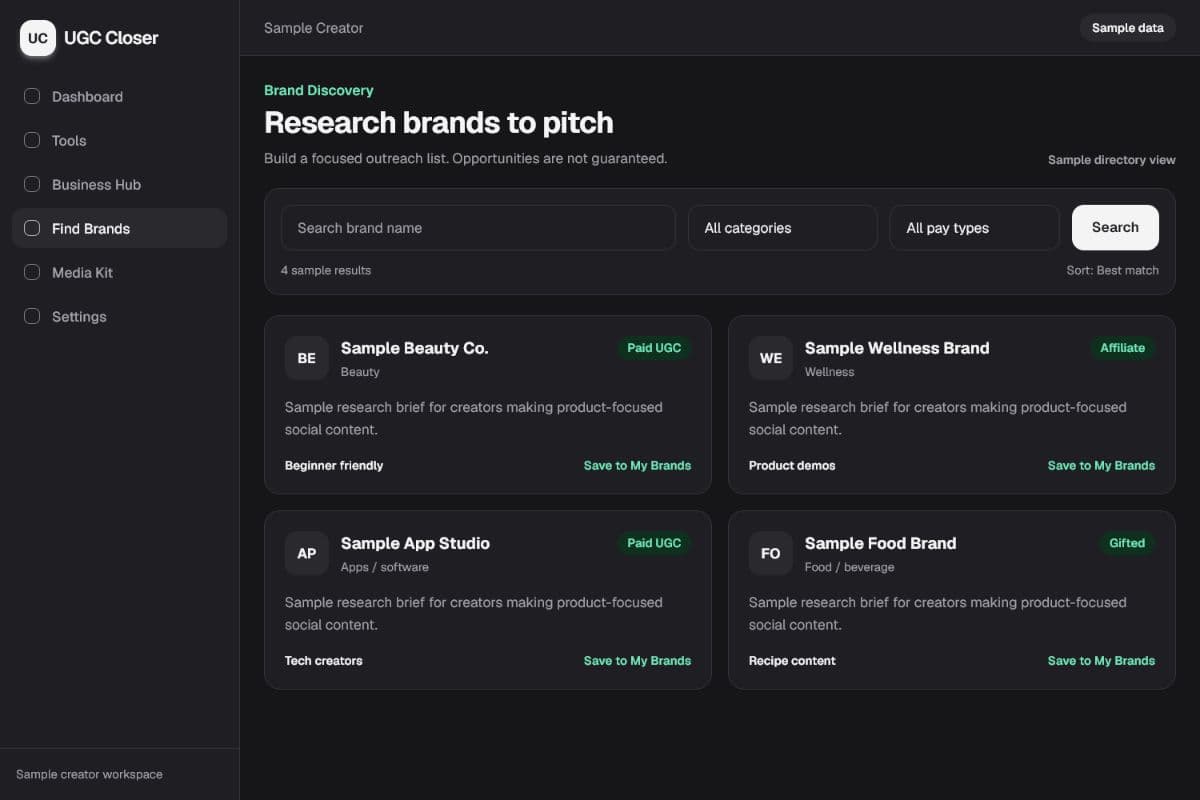This screenshot has height=800, width=1200.
Task: Open Settings from the sidebar
Action: [120, 317]
